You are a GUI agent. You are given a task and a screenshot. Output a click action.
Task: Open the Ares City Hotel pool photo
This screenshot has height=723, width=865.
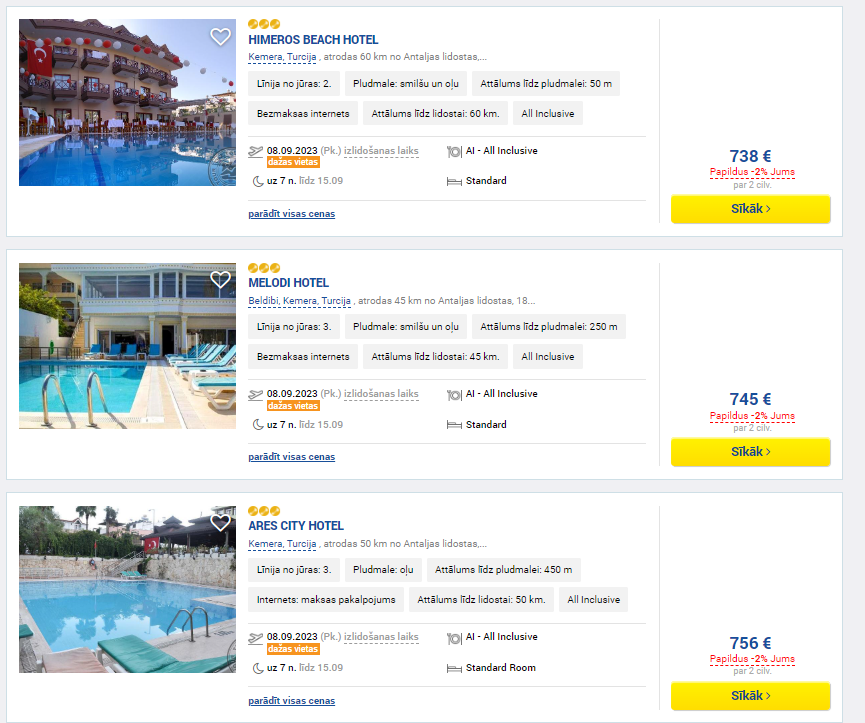pyautogui.click(x=127, y=590)
